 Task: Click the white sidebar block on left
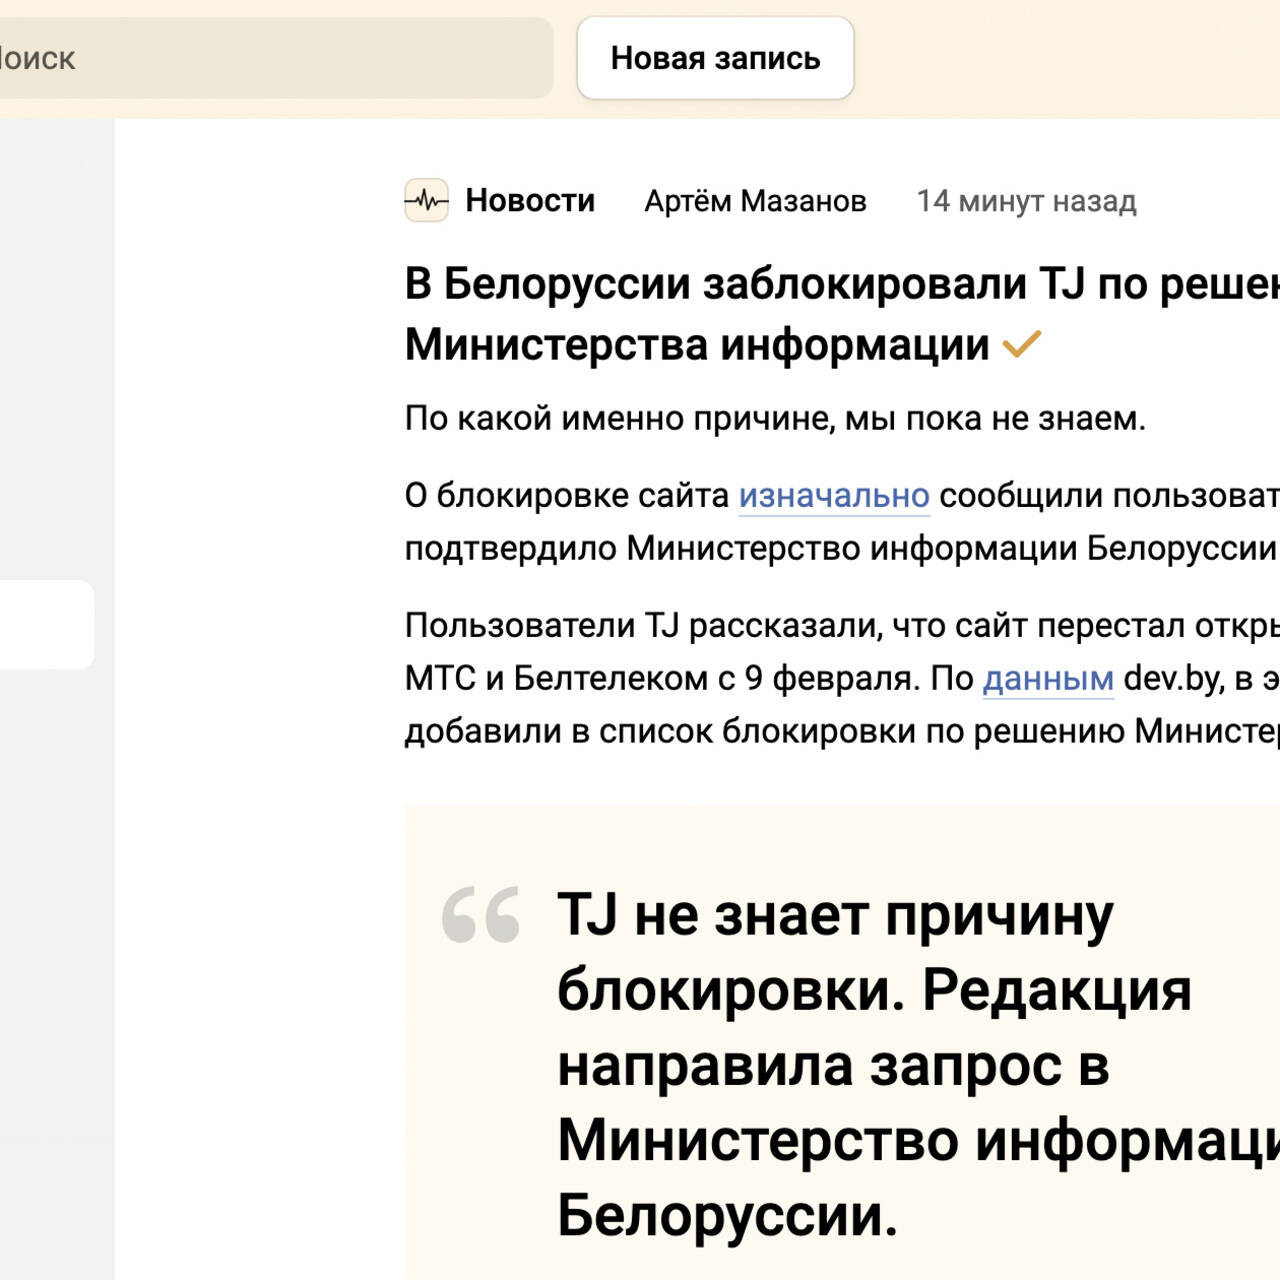pyautogui.click(x=47, y=624)
